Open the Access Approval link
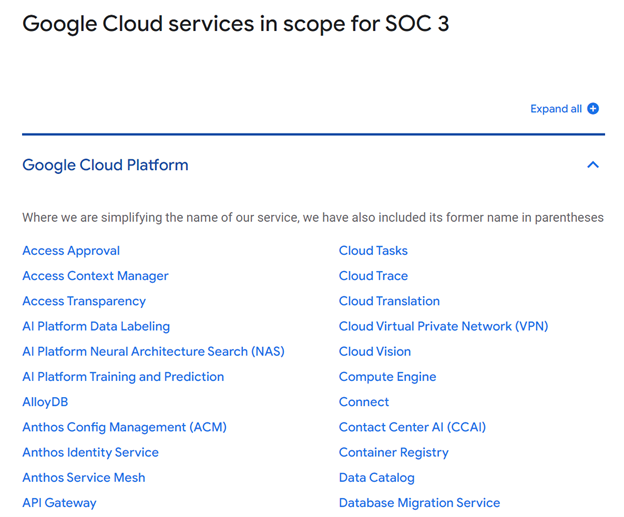 71,251
